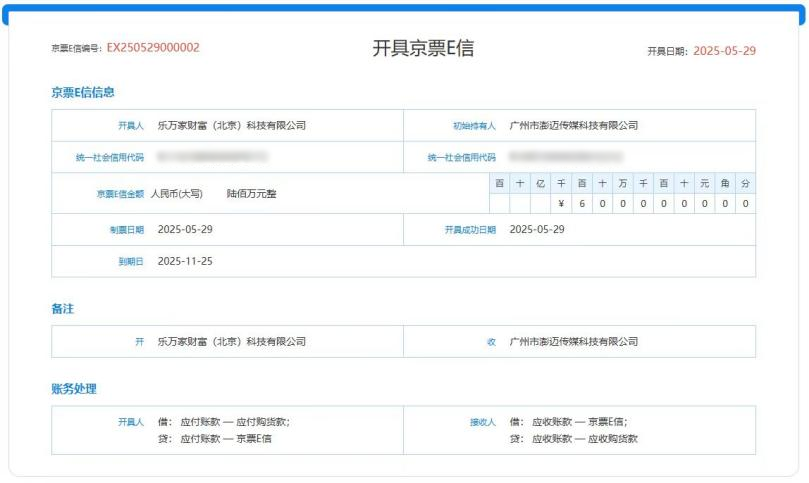The width and height of the screenshot is (809, 483).
Task: Click the blurred credit code under 初始持有人
Action: click(565, 156)
